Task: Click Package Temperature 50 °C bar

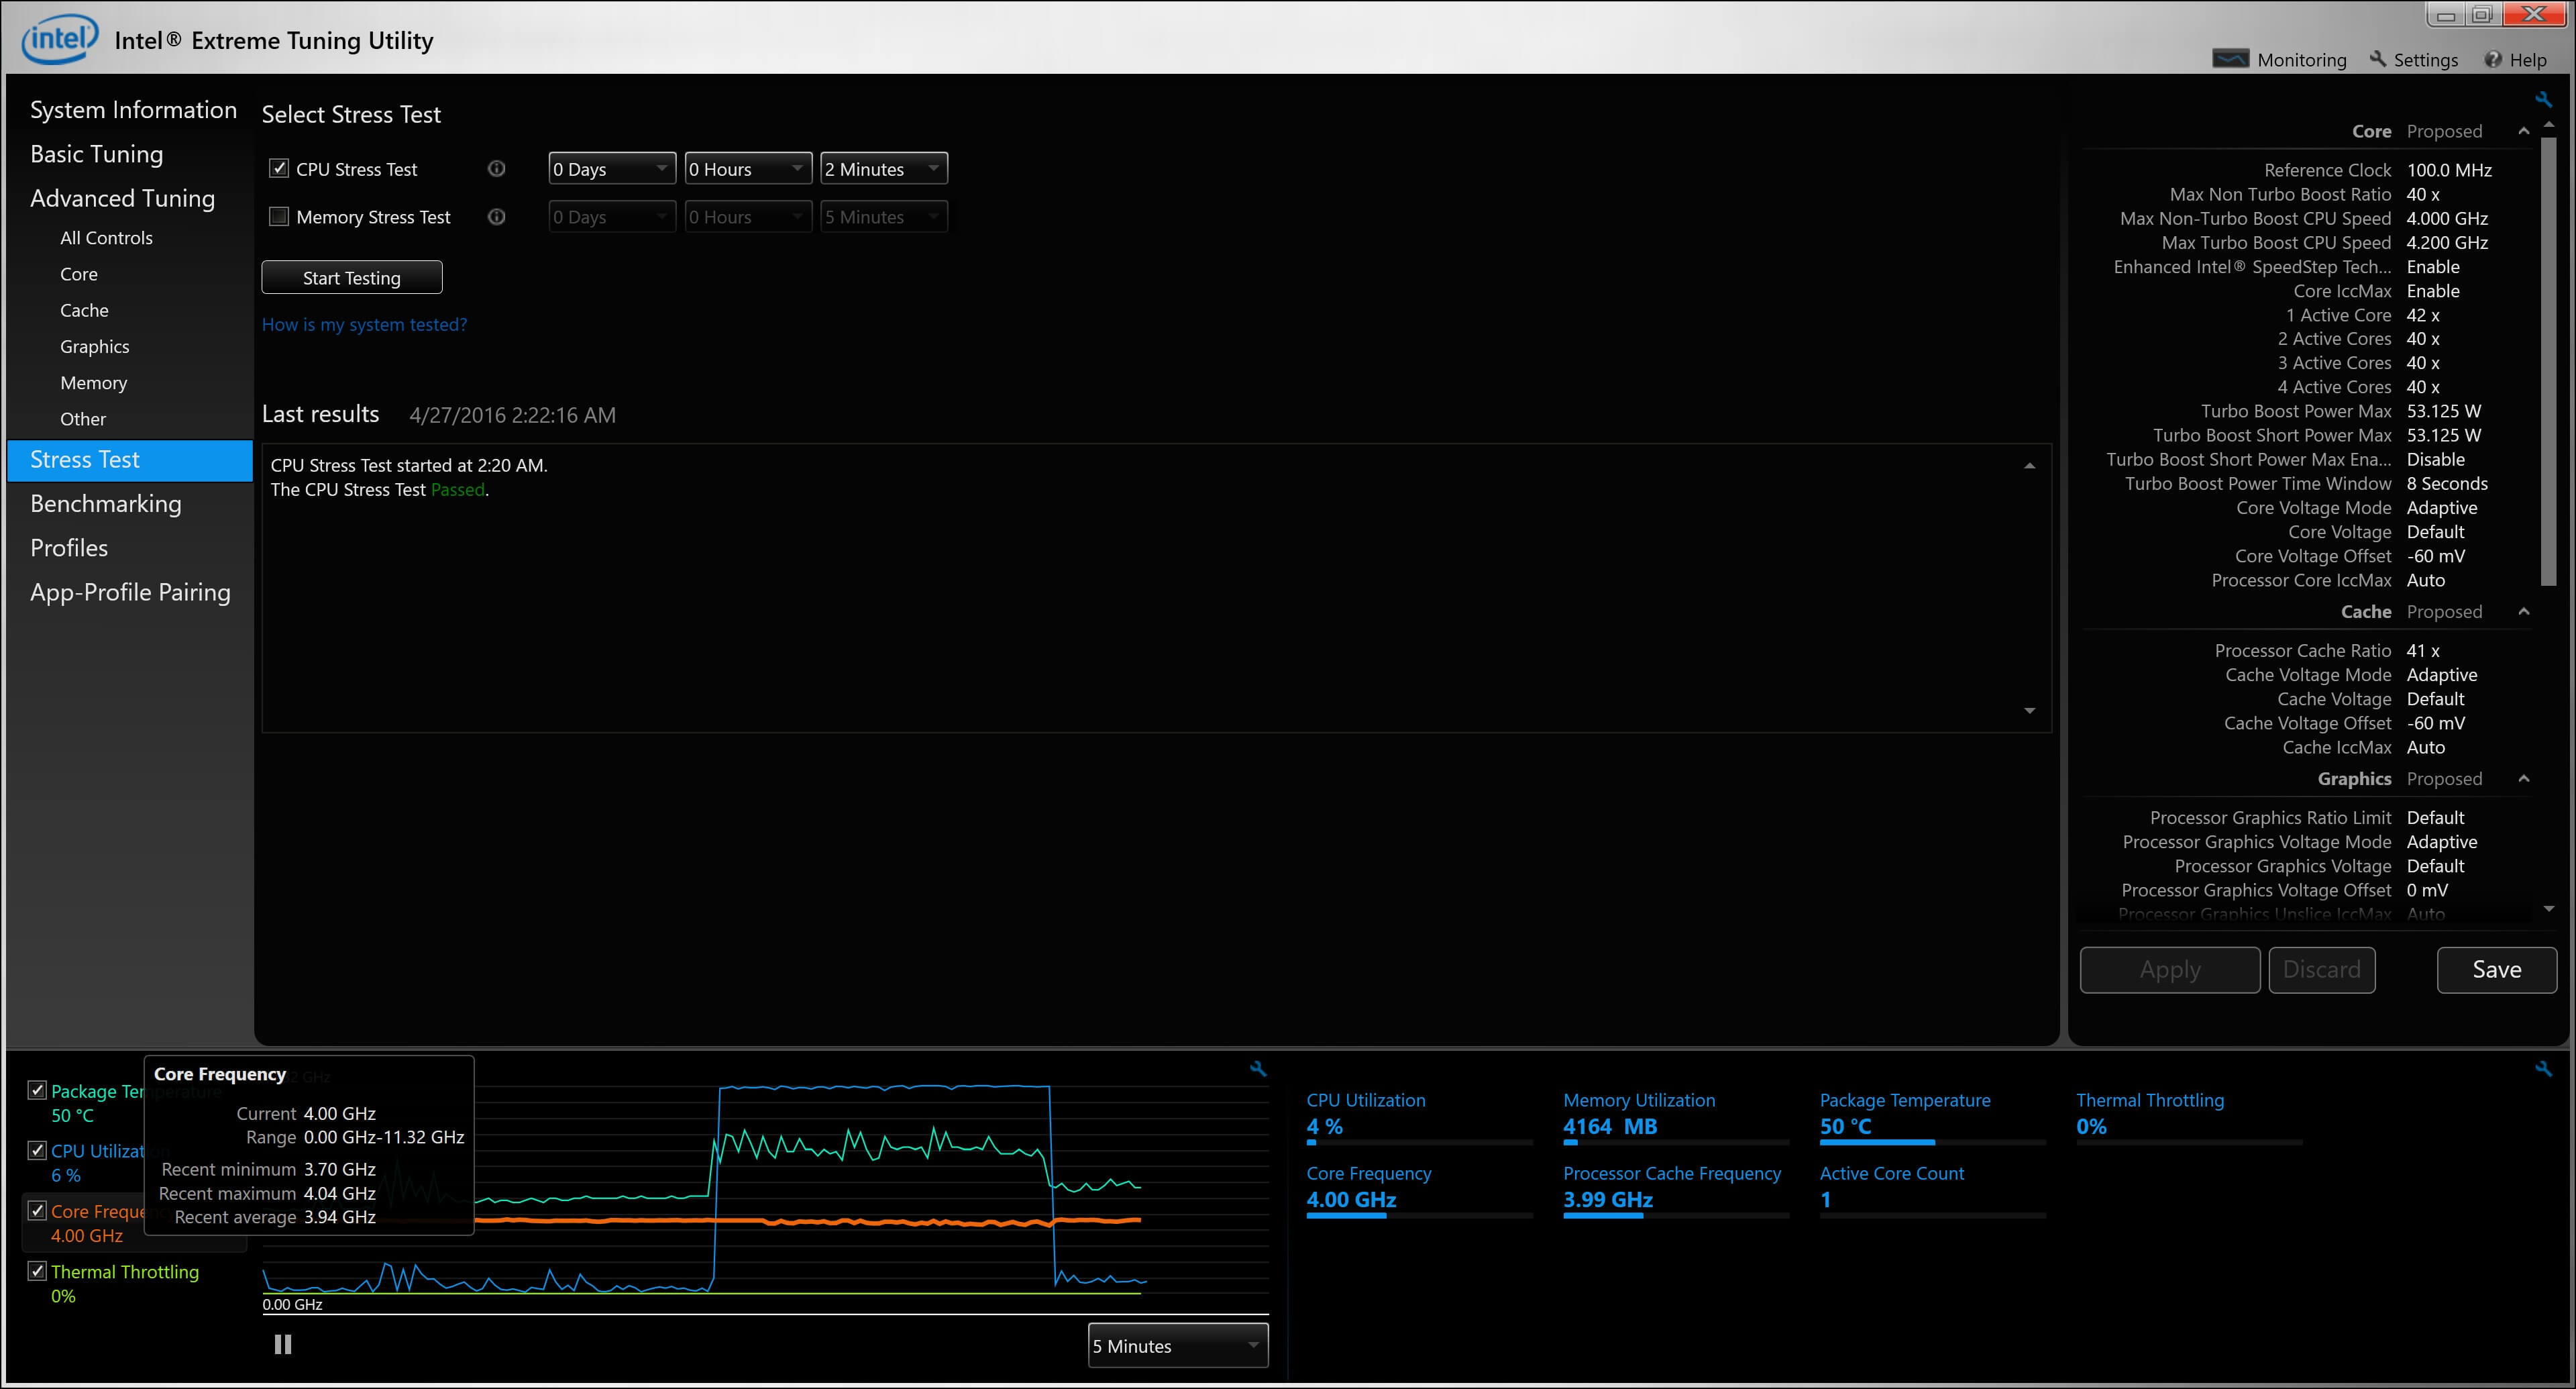Action: tap(1932, 1142)
